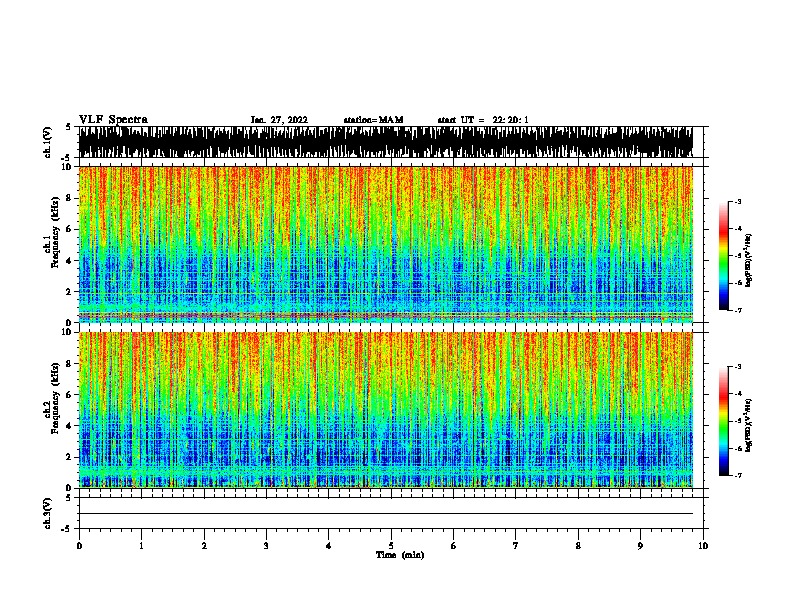Click the "station=MAM" header text

coord(373,120)
